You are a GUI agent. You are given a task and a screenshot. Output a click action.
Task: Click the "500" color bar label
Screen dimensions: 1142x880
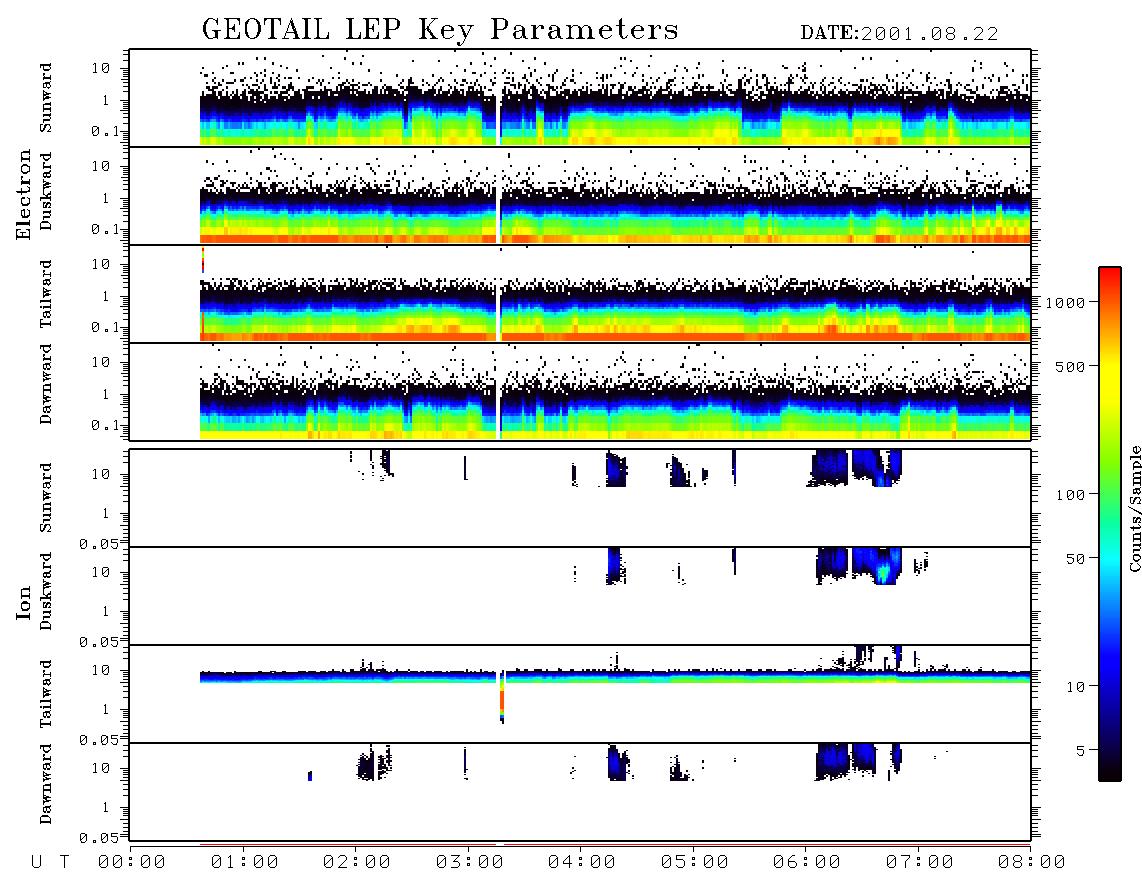(1071, 366)
